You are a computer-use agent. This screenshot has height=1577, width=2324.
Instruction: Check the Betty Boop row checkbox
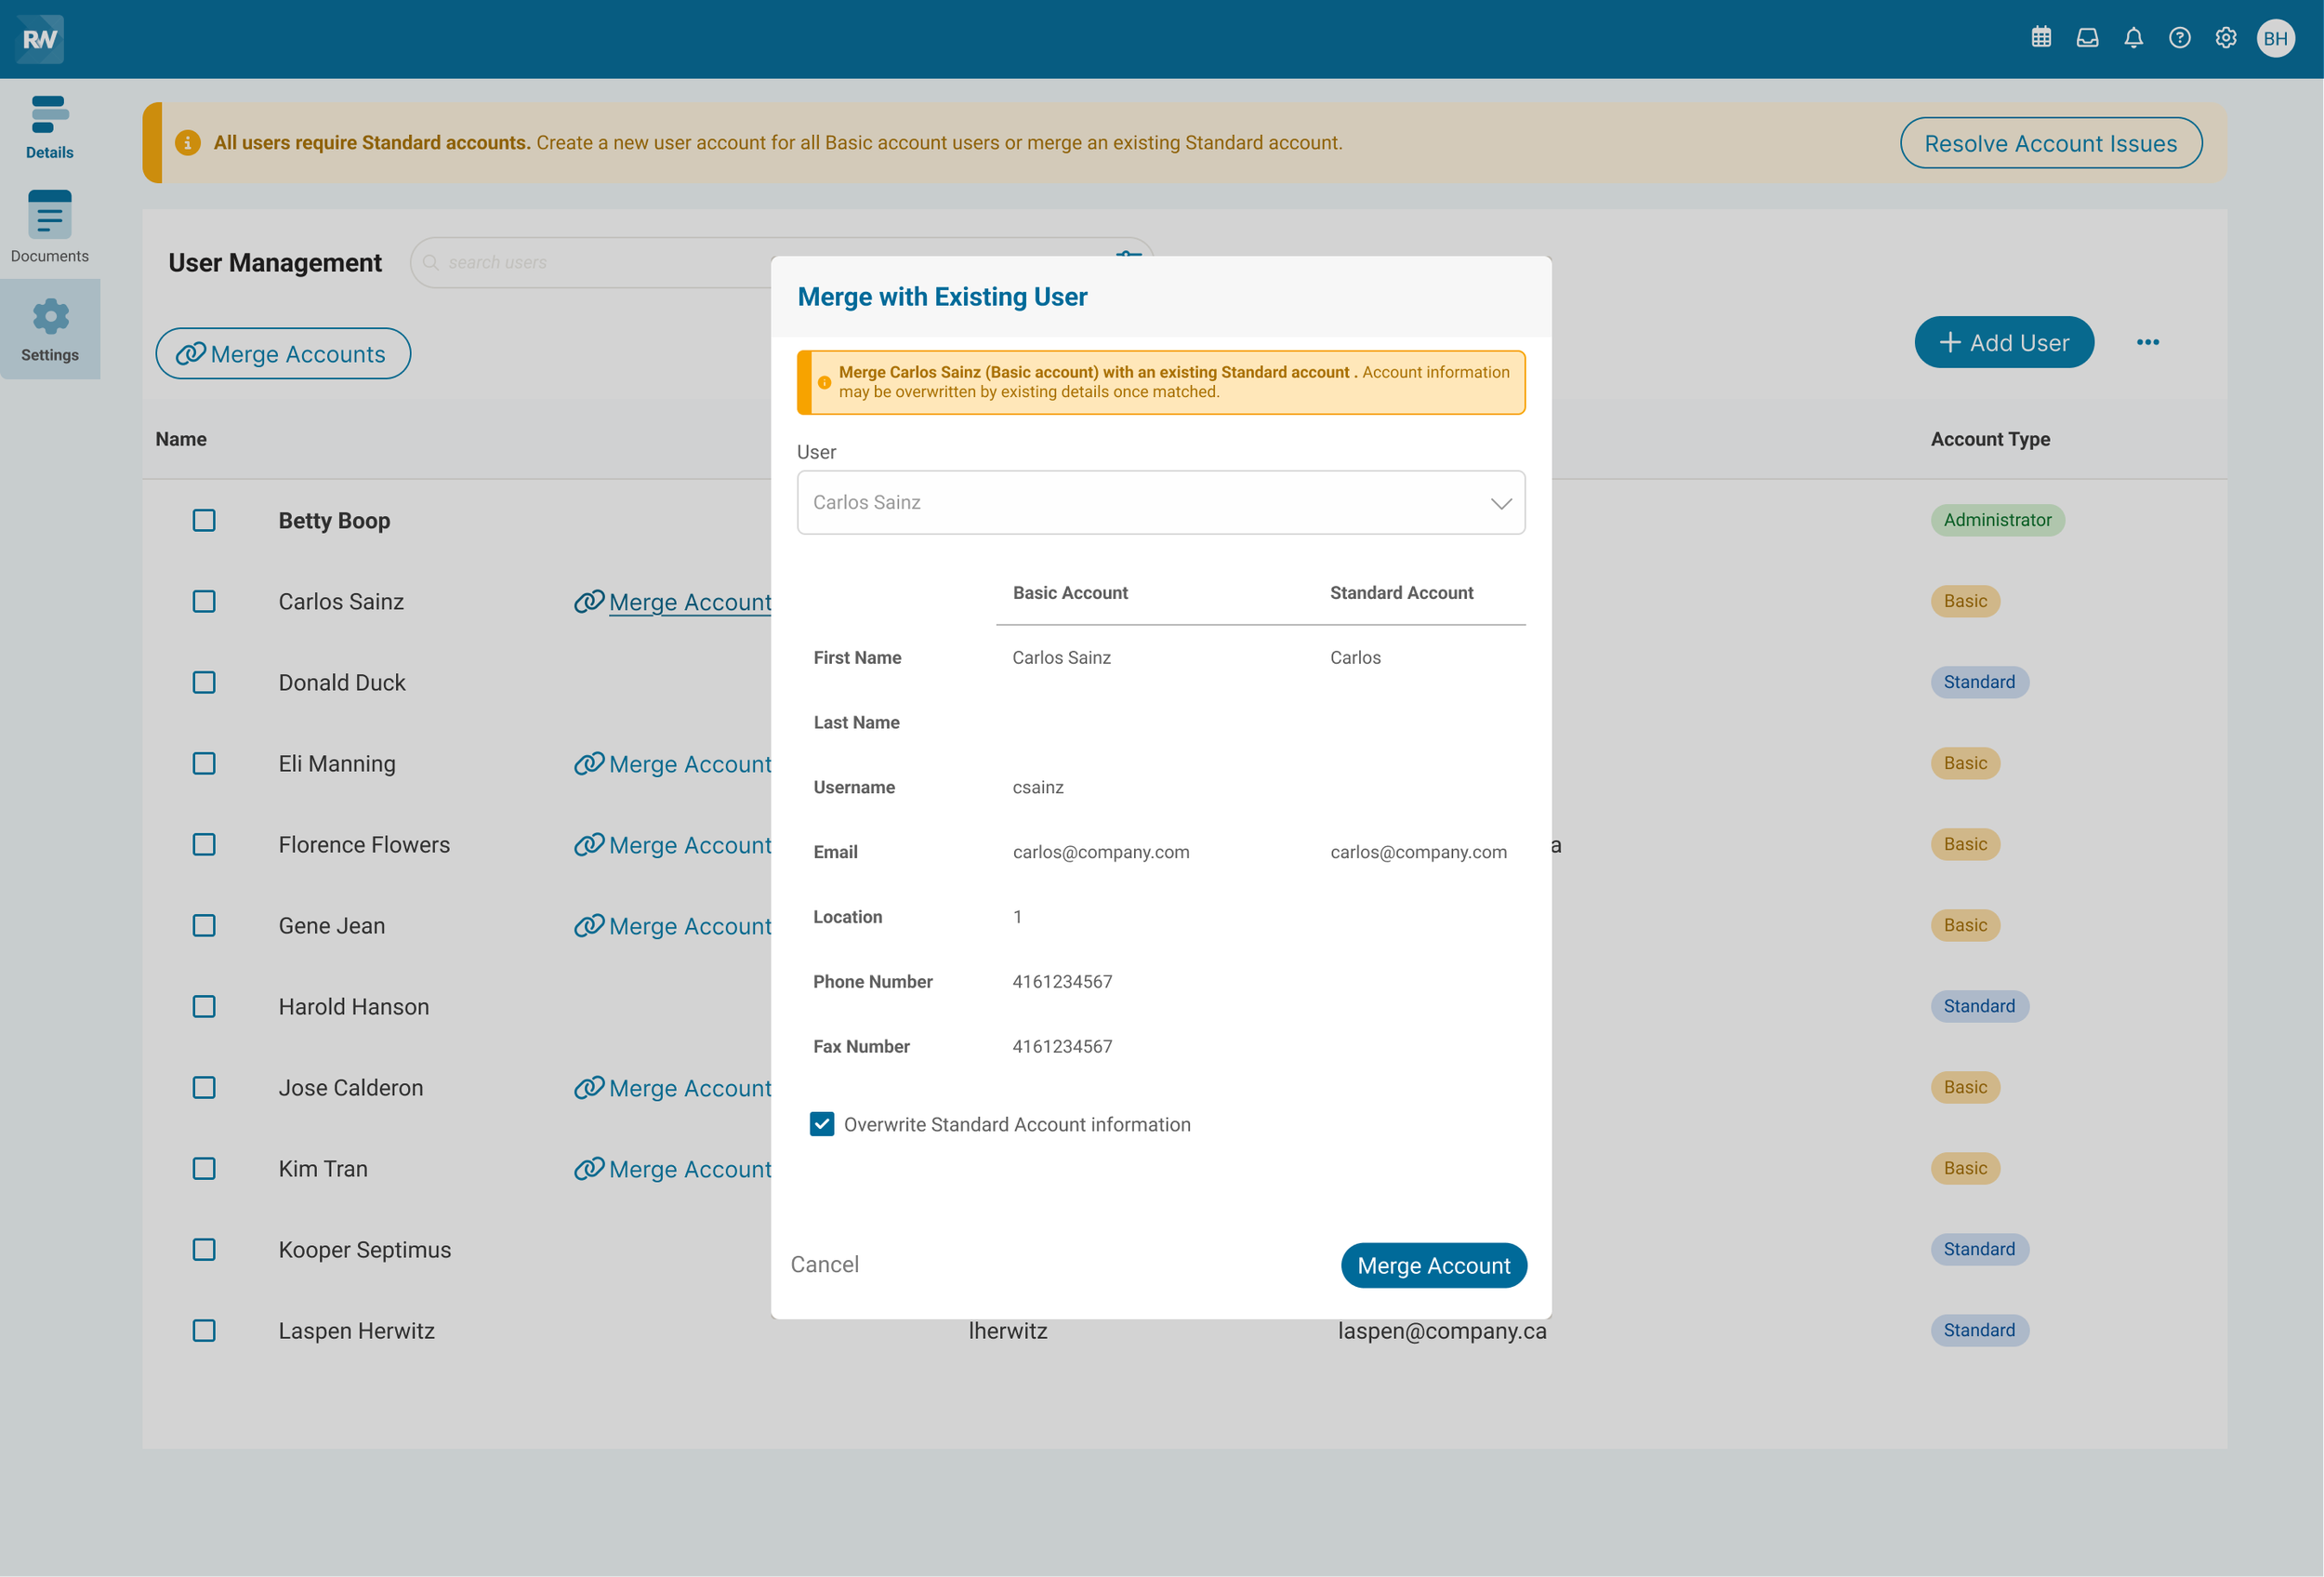coord(204,520)
